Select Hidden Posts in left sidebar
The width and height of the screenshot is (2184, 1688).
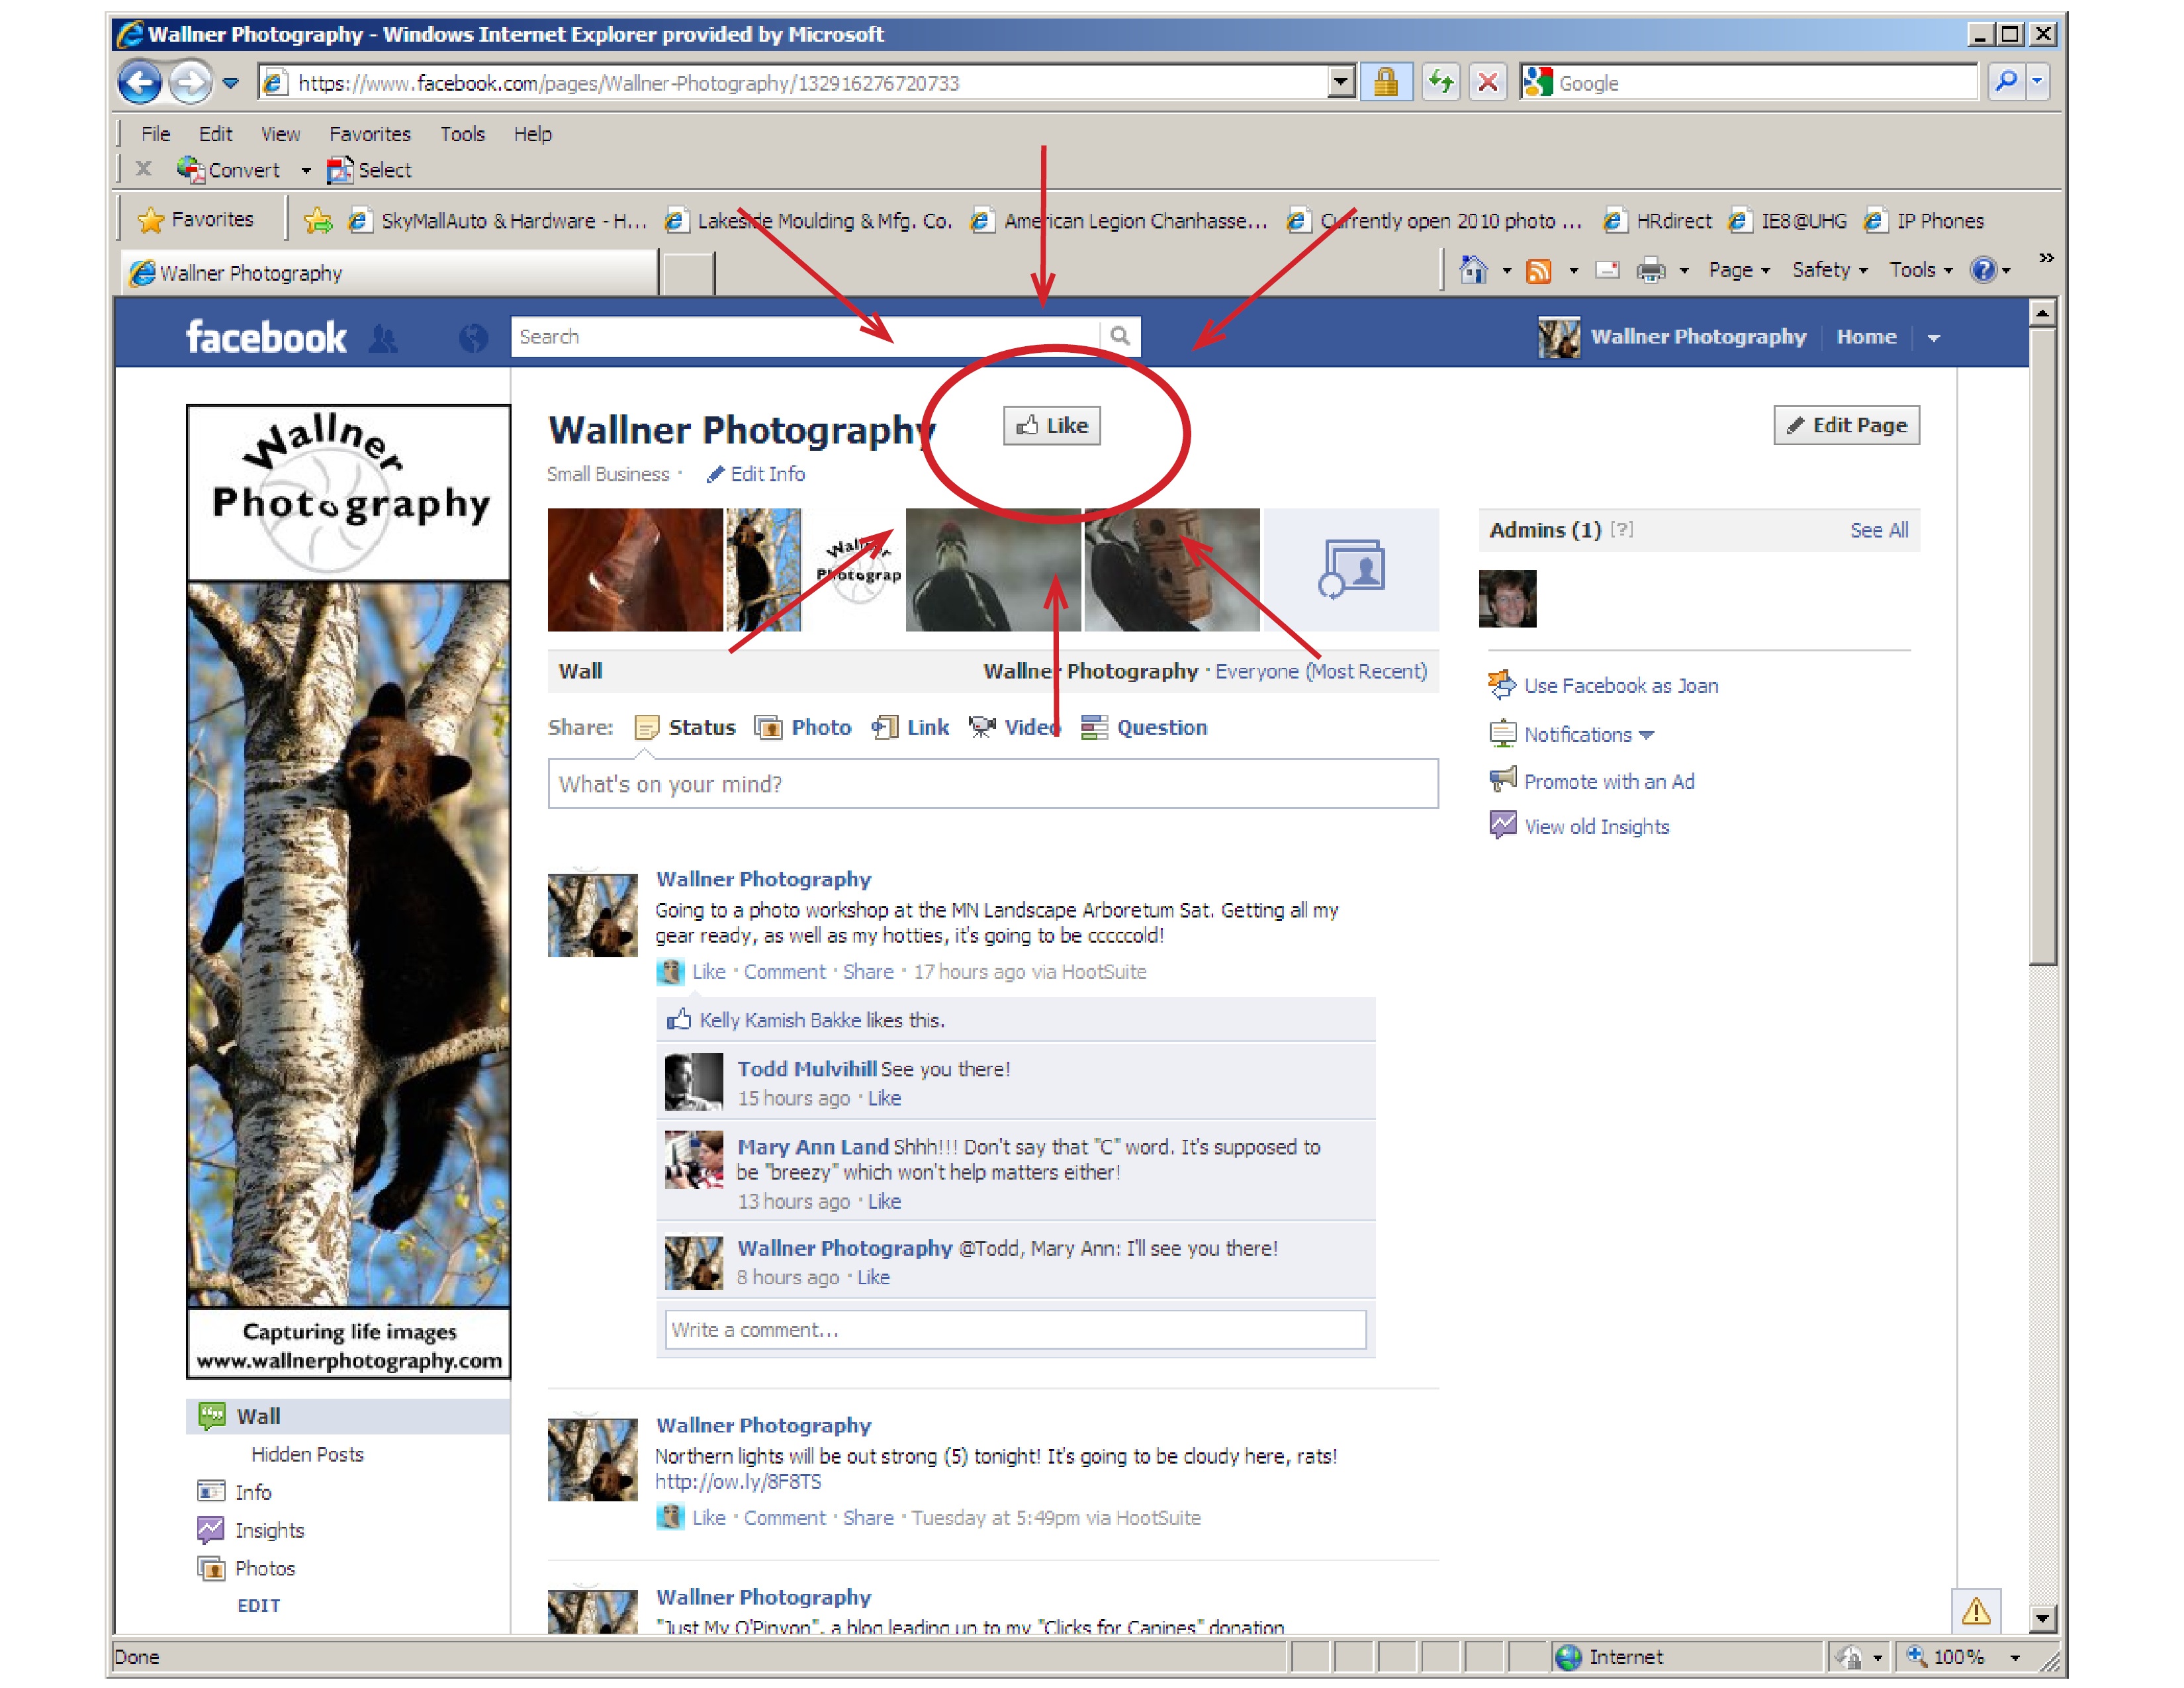[307, 1454]
